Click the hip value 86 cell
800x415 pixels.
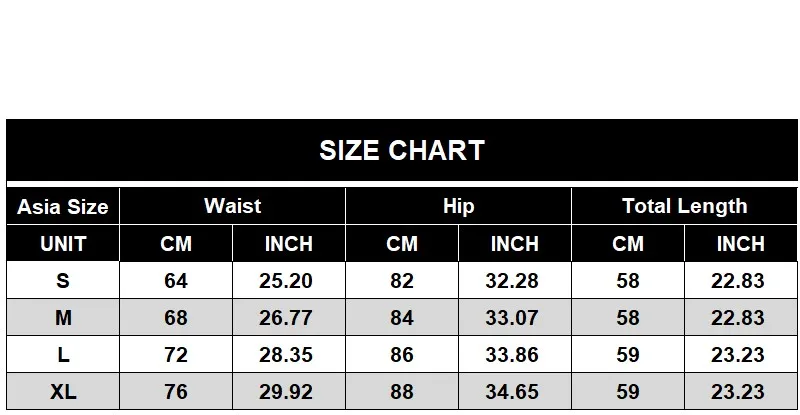click(x=402, y=354)
